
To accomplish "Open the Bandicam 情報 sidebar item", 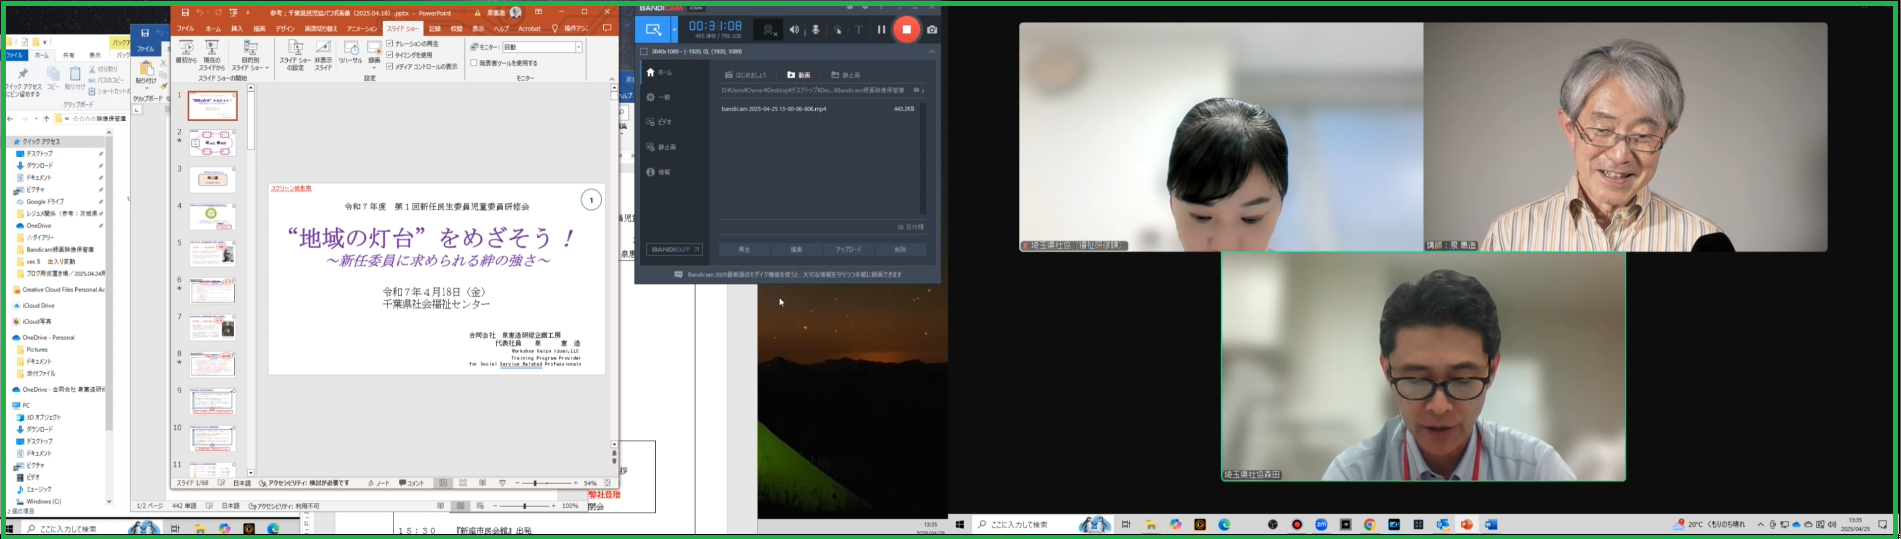I will click(660, 172).
